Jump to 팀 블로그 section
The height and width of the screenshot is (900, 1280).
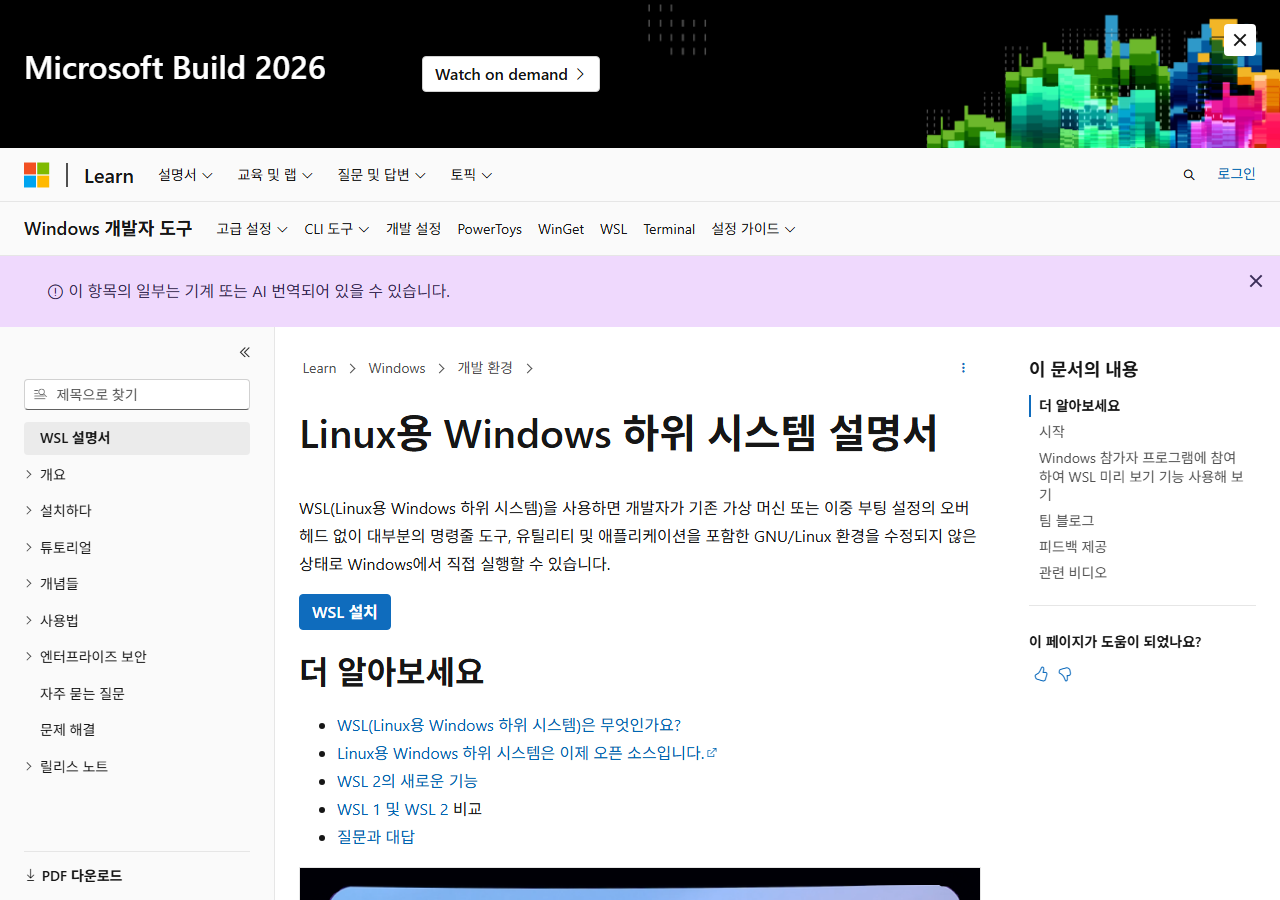(1066, 521)
